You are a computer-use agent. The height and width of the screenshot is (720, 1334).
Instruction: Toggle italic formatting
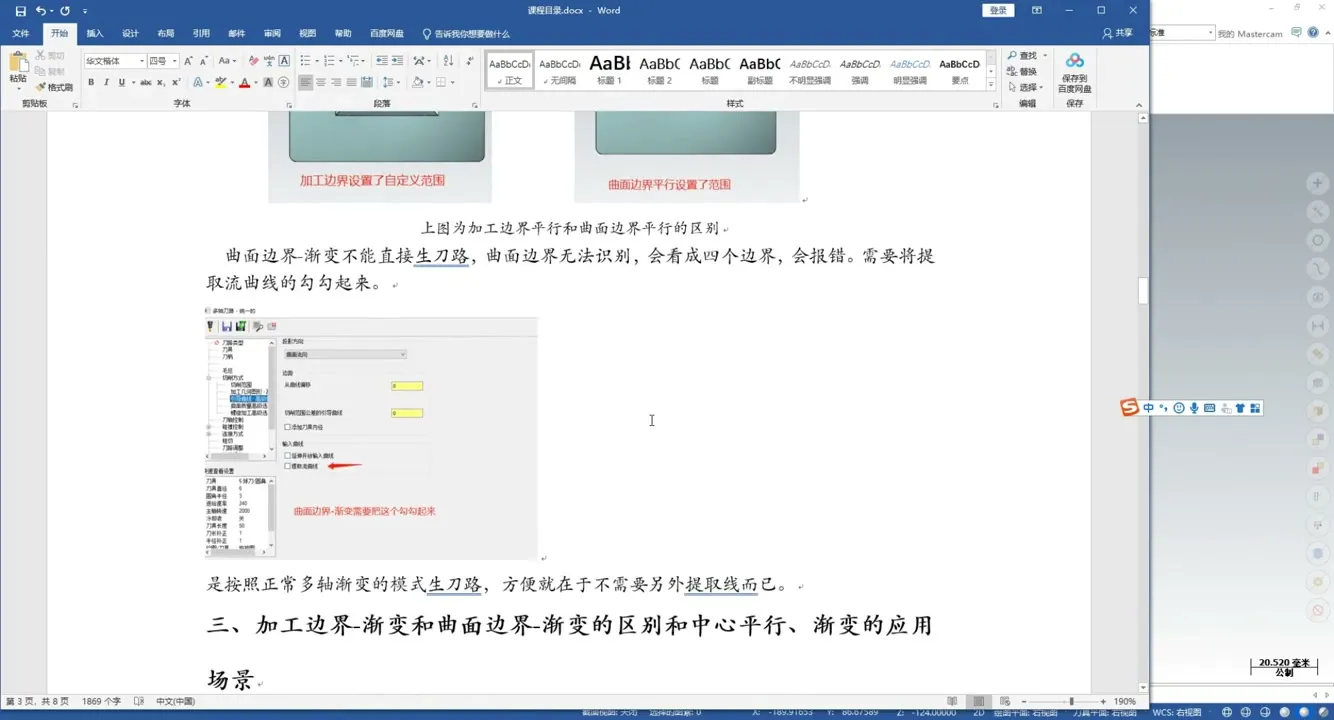(107, 82)
